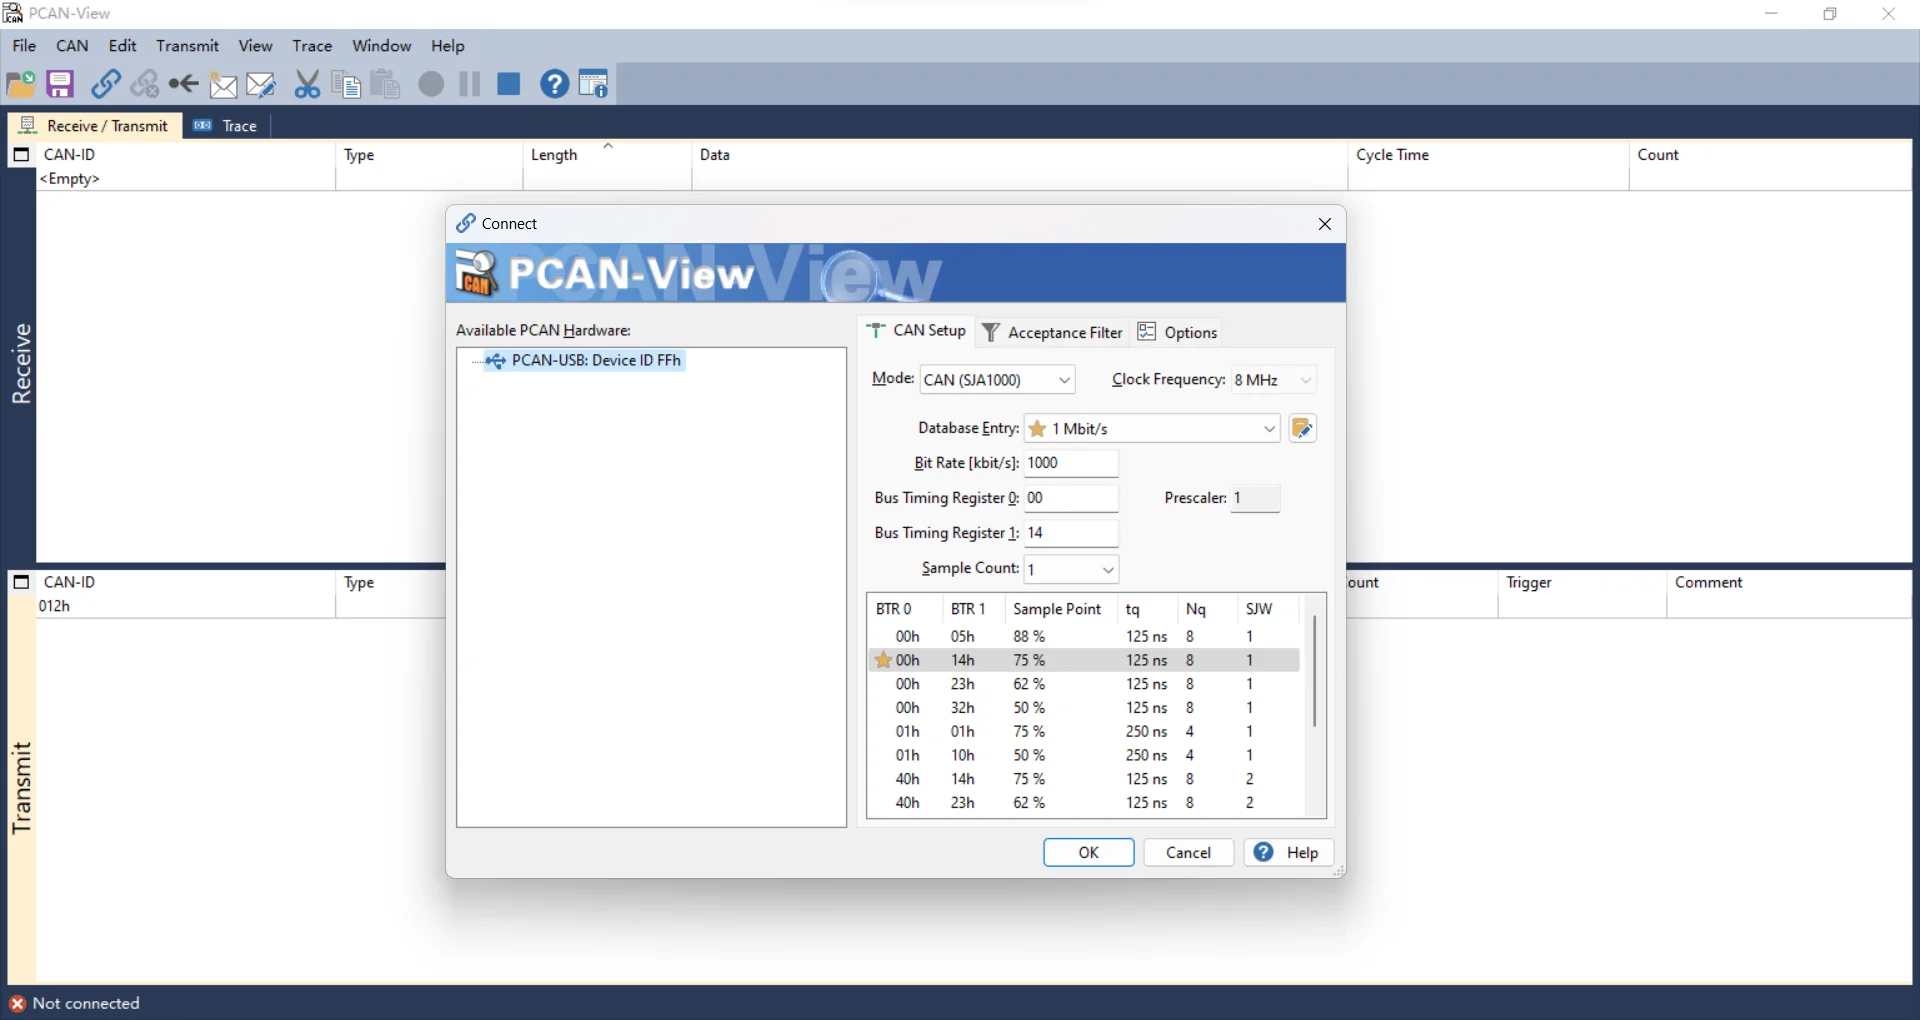Open PCAN-View help via the question mark icon
The image size is (1920, 1020).
point(555,84)
